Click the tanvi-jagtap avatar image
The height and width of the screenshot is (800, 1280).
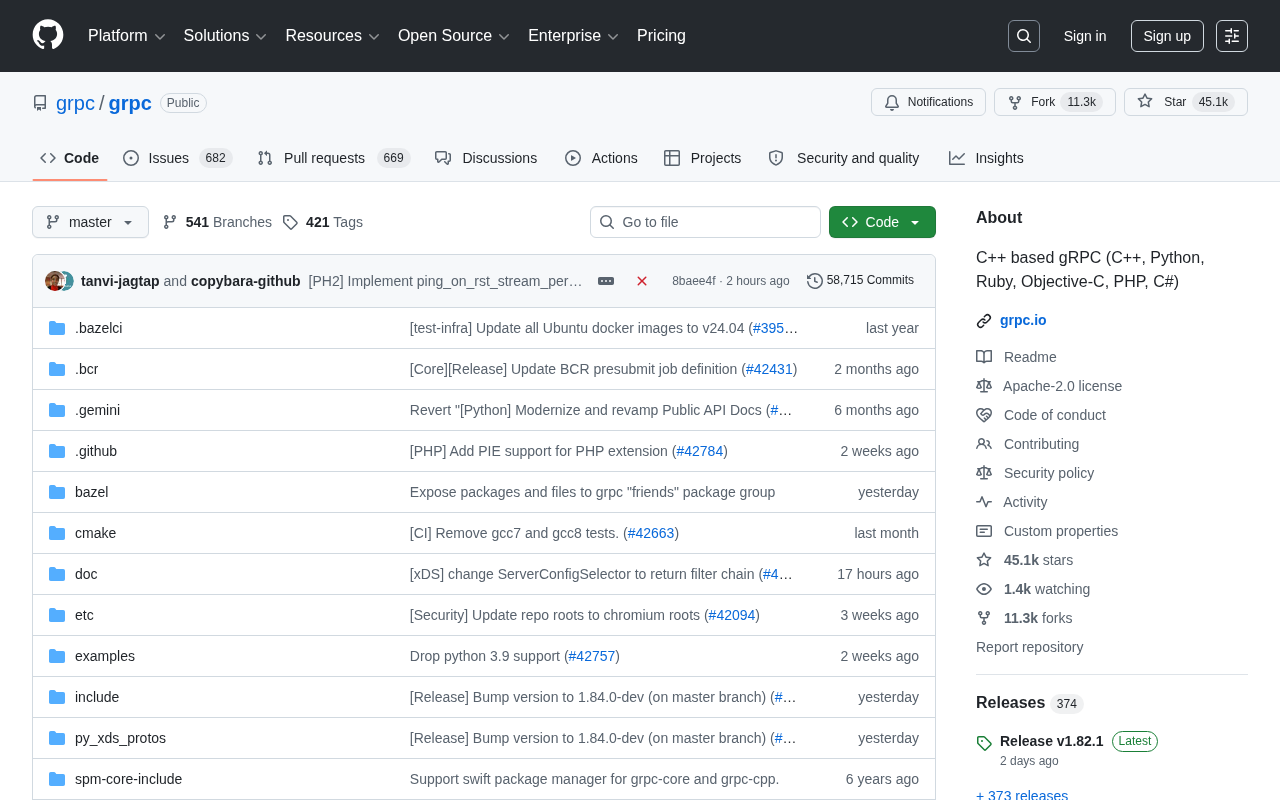pyautogui.click(x=54, y=281)
